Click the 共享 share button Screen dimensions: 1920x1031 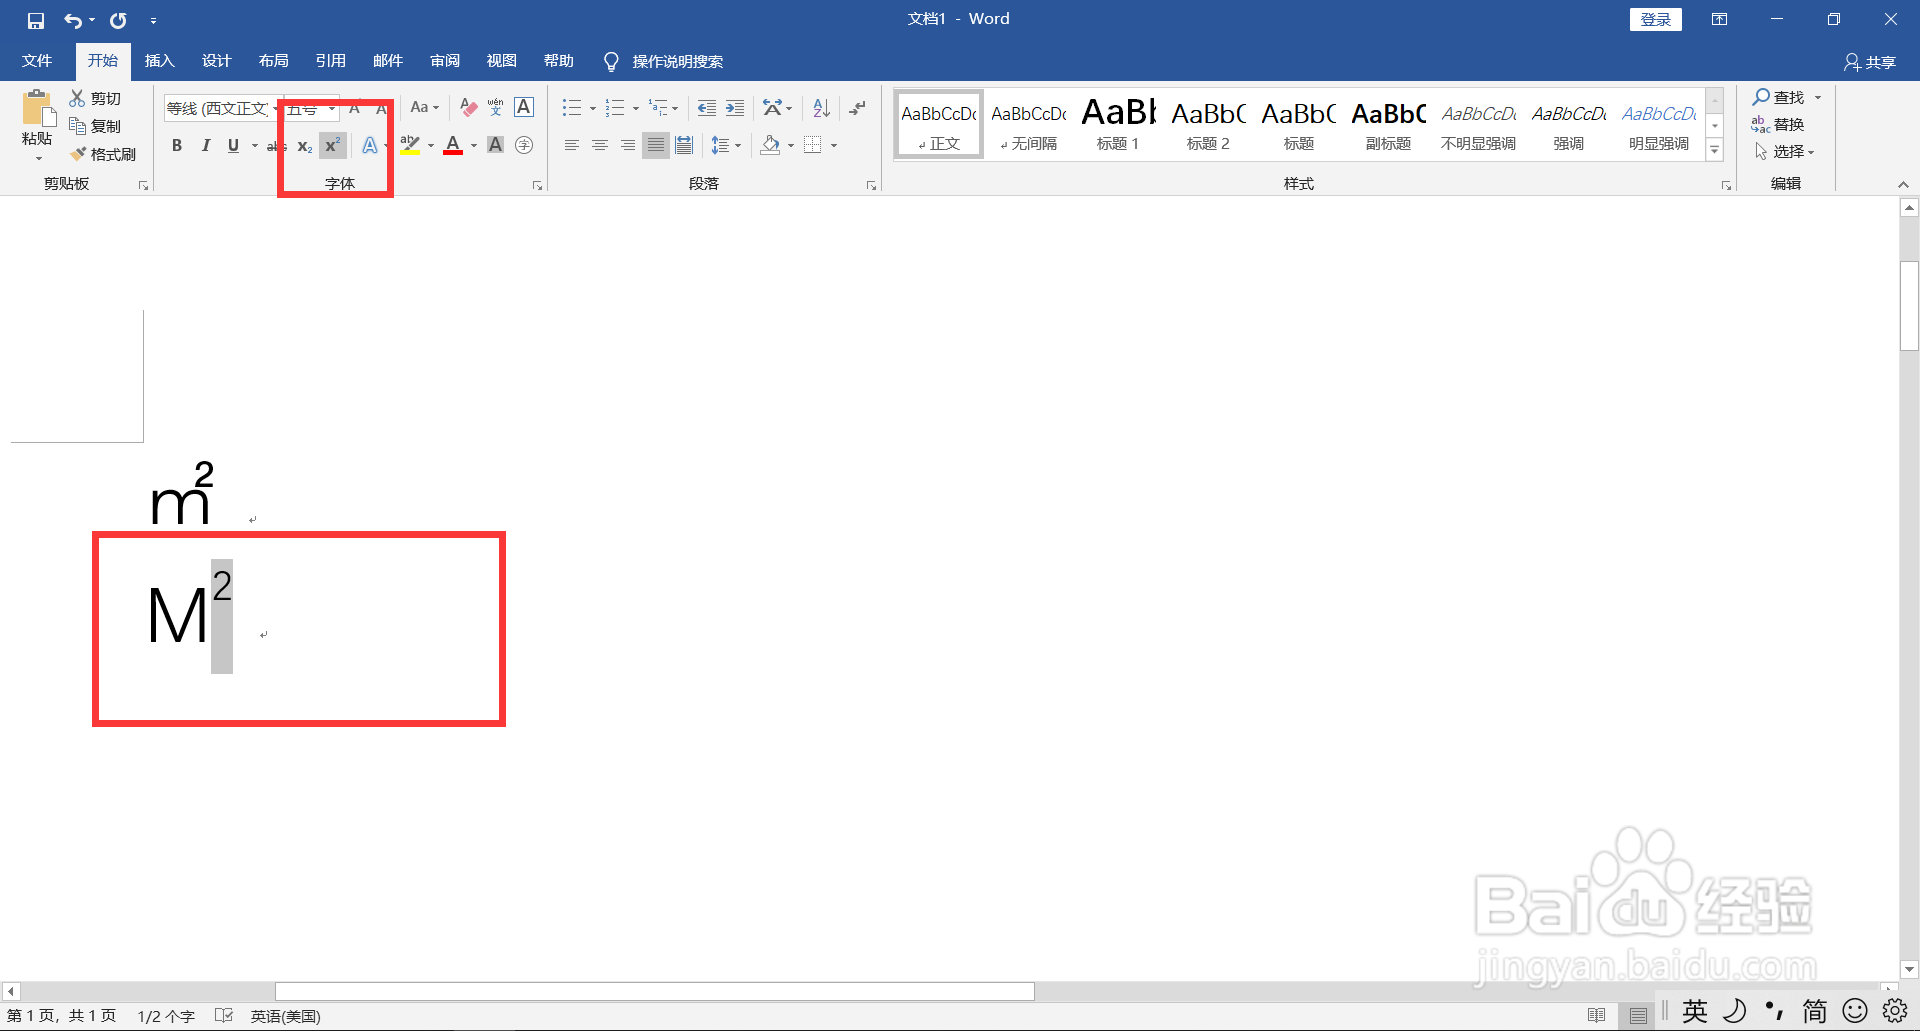click(1870, 62)
